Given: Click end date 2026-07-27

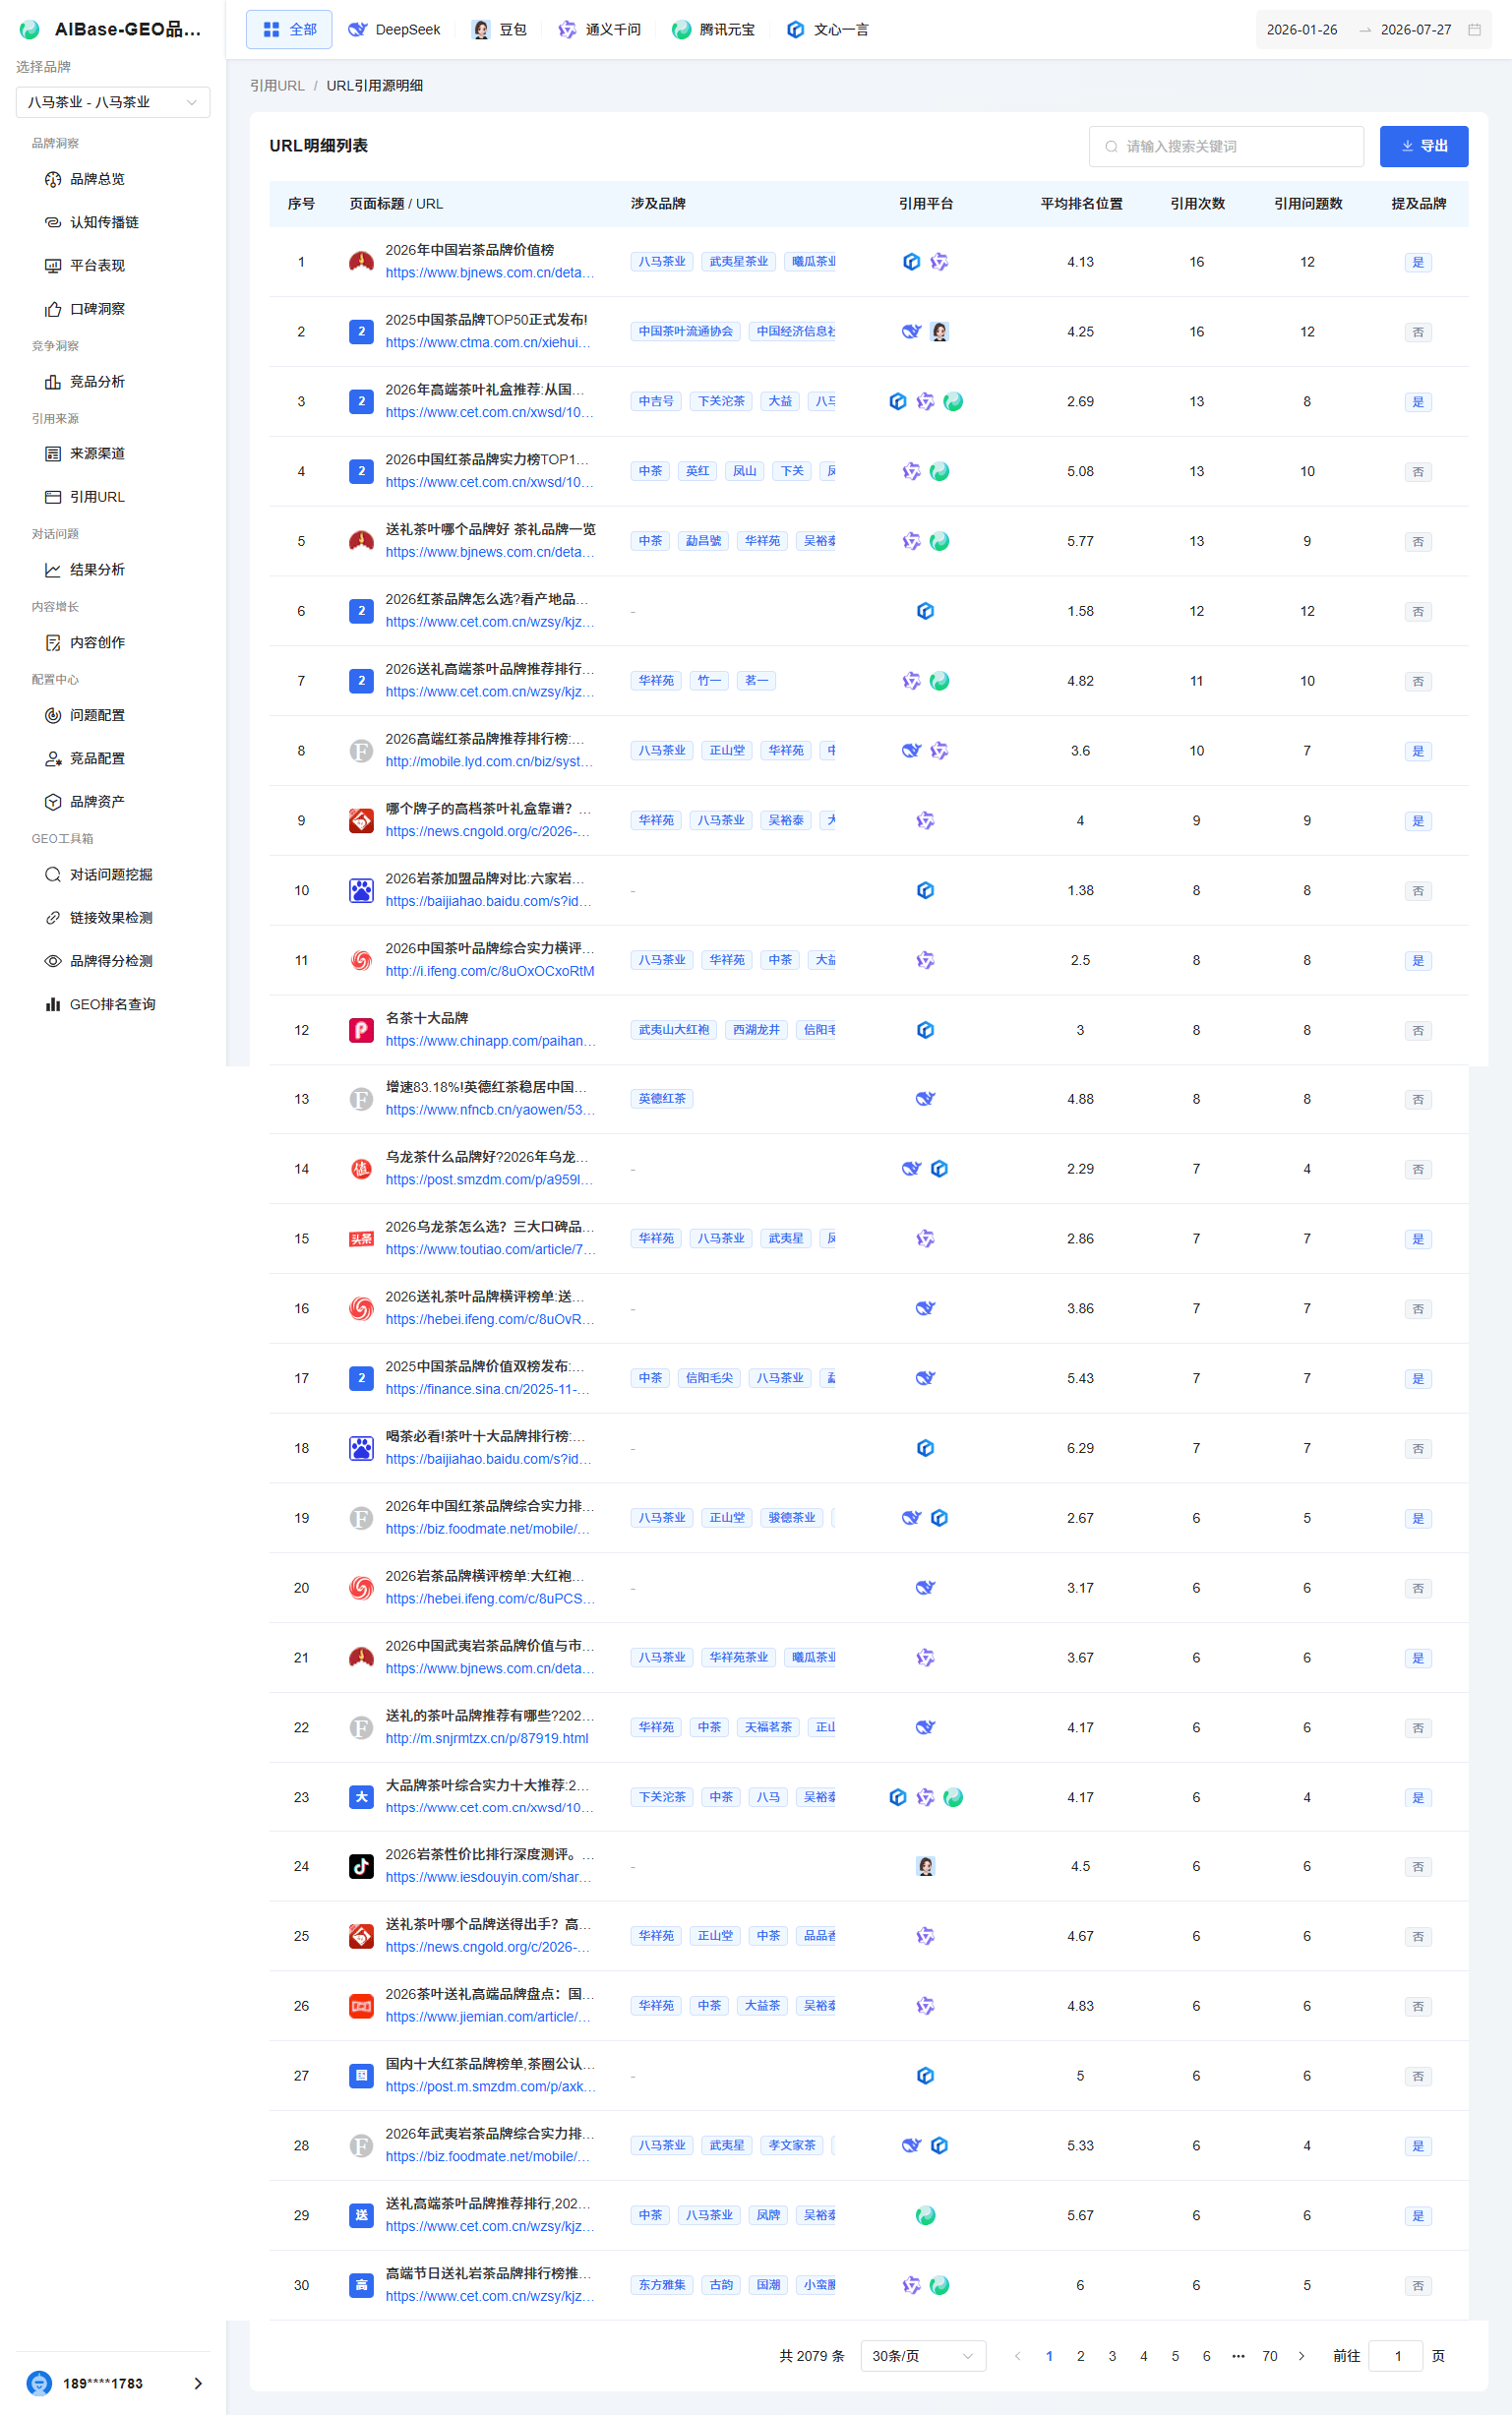Looking at the screenshot, I should (x=1416, y=30).
